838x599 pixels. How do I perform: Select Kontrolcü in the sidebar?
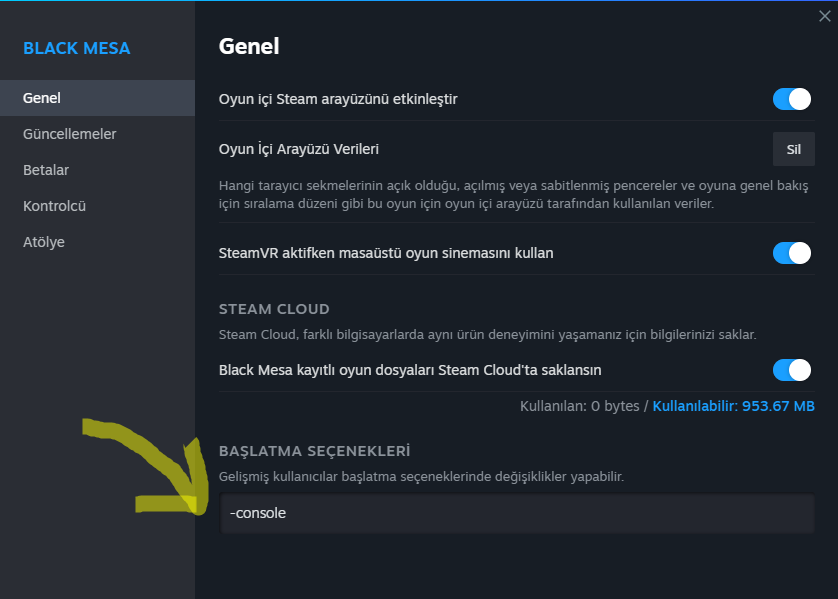(55, 206)
